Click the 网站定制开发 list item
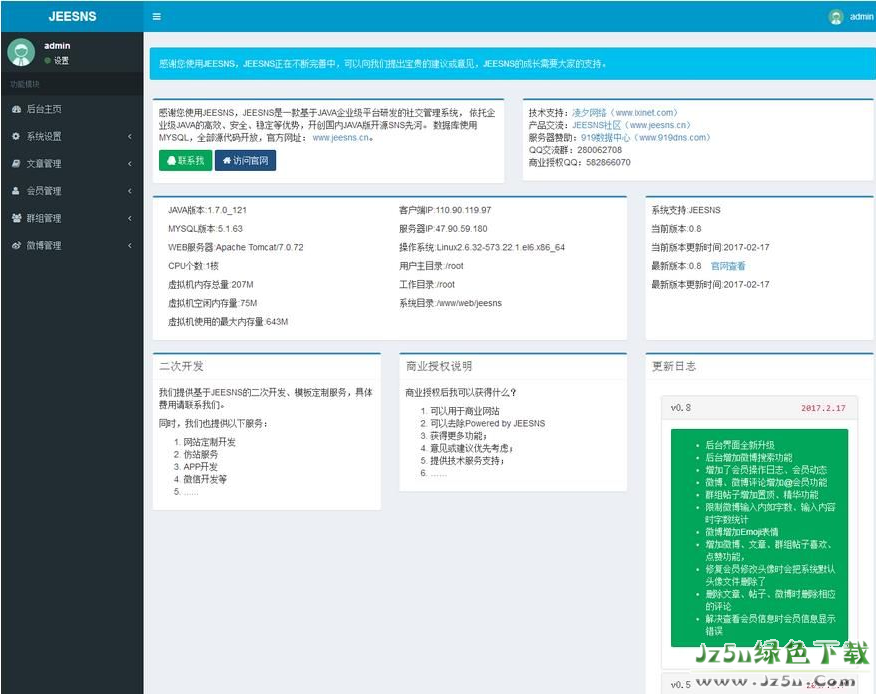Viewport: 876px width, 694px height. click(x=210, y=442)
